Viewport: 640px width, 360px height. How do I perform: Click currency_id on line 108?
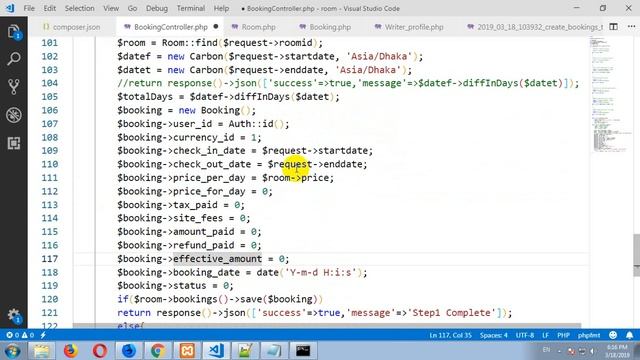click(204, 137)
